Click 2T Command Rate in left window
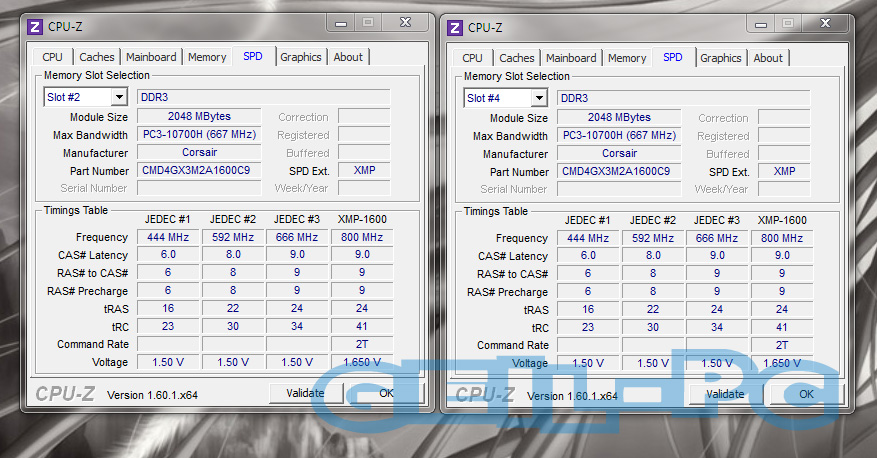 (x=362, y=344)
